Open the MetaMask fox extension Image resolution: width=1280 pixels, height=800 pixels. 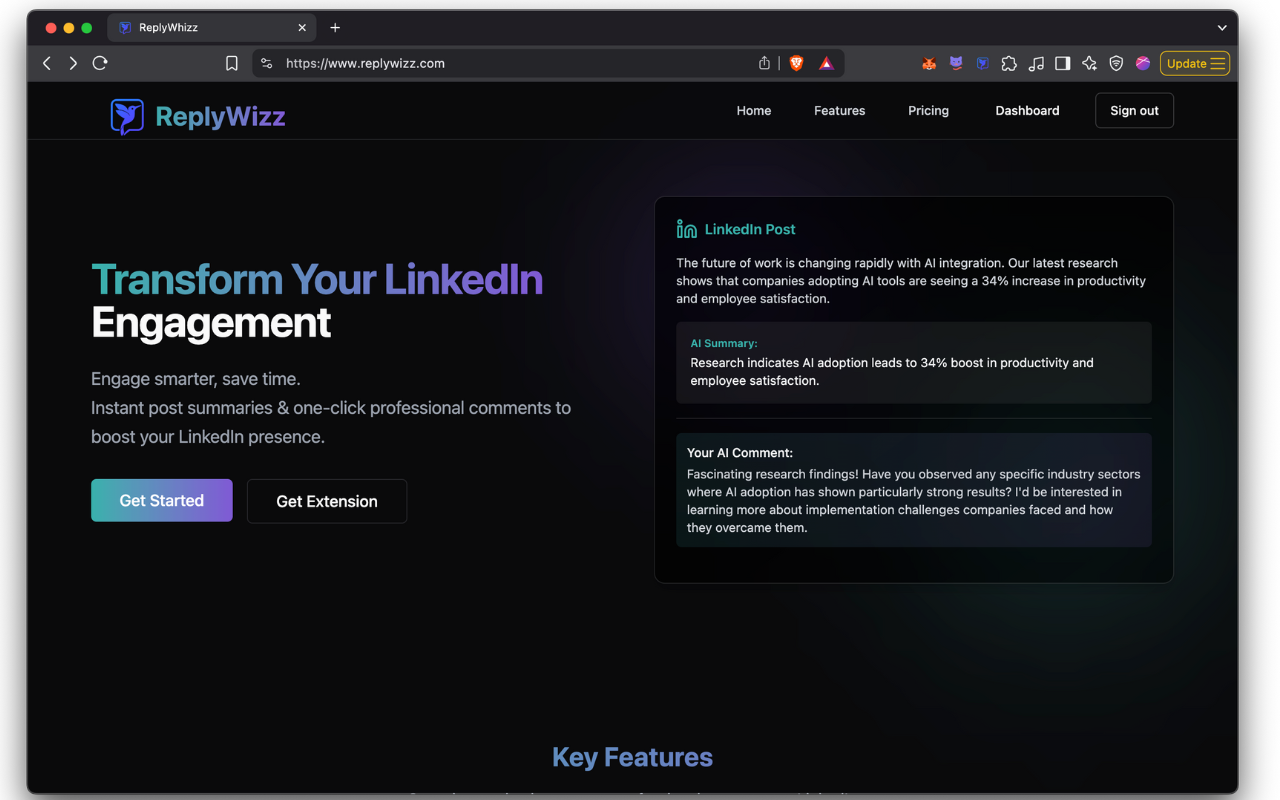[x=929, y=63]
